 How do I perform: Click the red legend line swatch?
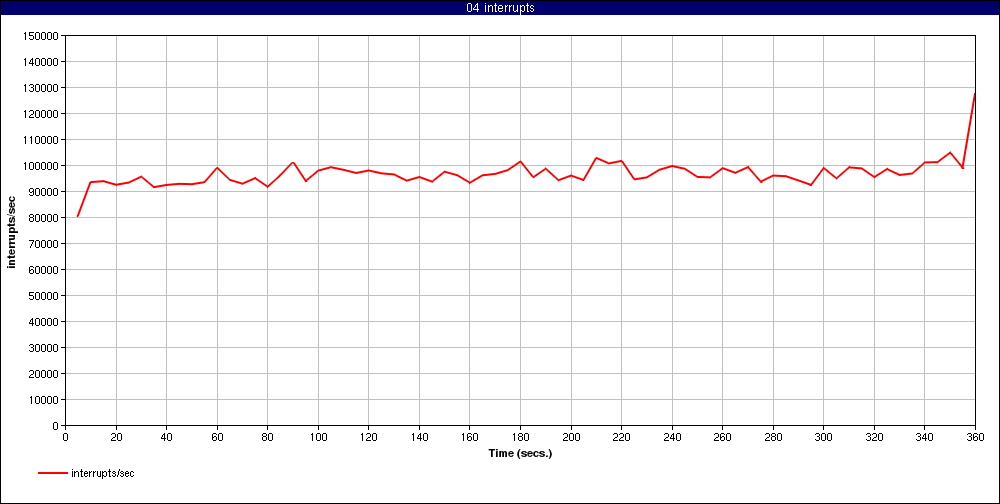coord(52,473)
